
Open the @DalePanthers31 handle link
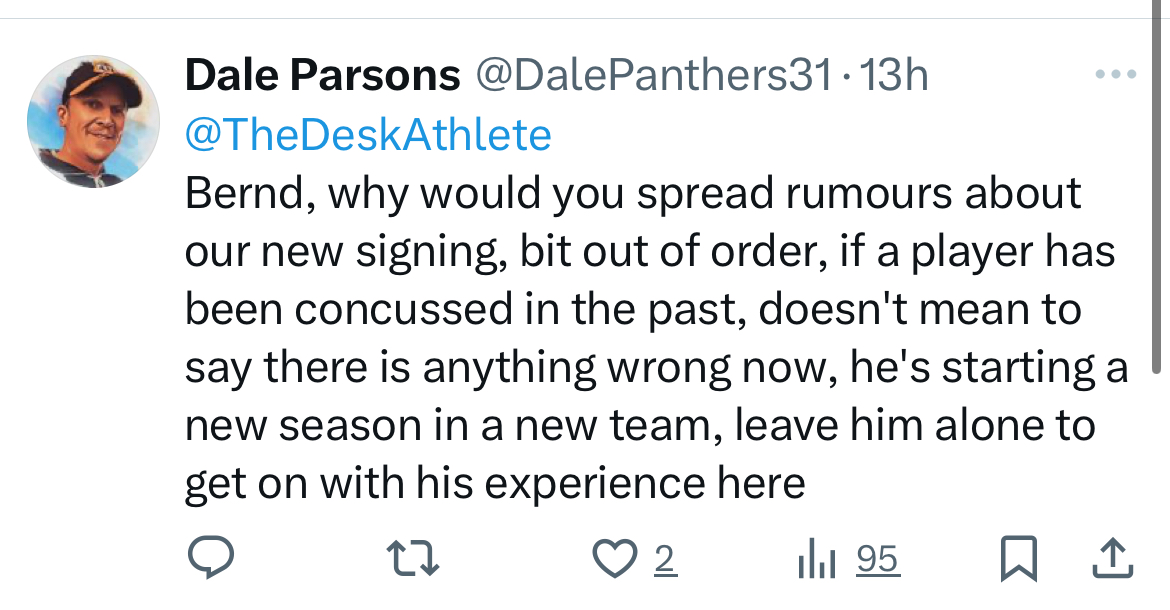point(652,76)
